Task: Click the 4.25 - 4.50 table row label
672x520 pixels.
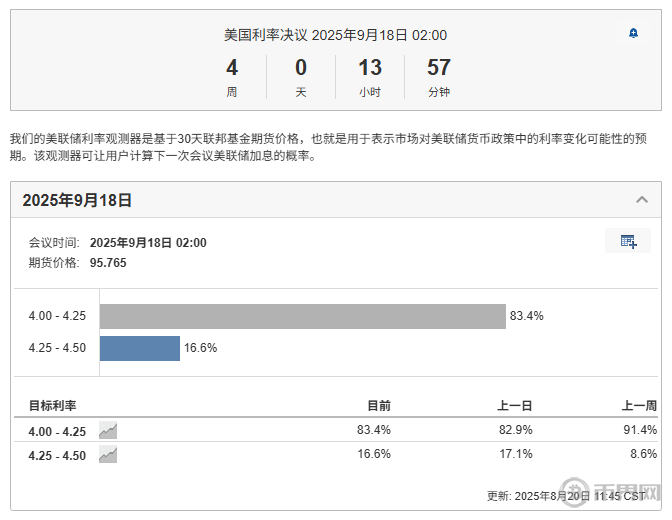Action: [57, 455]
